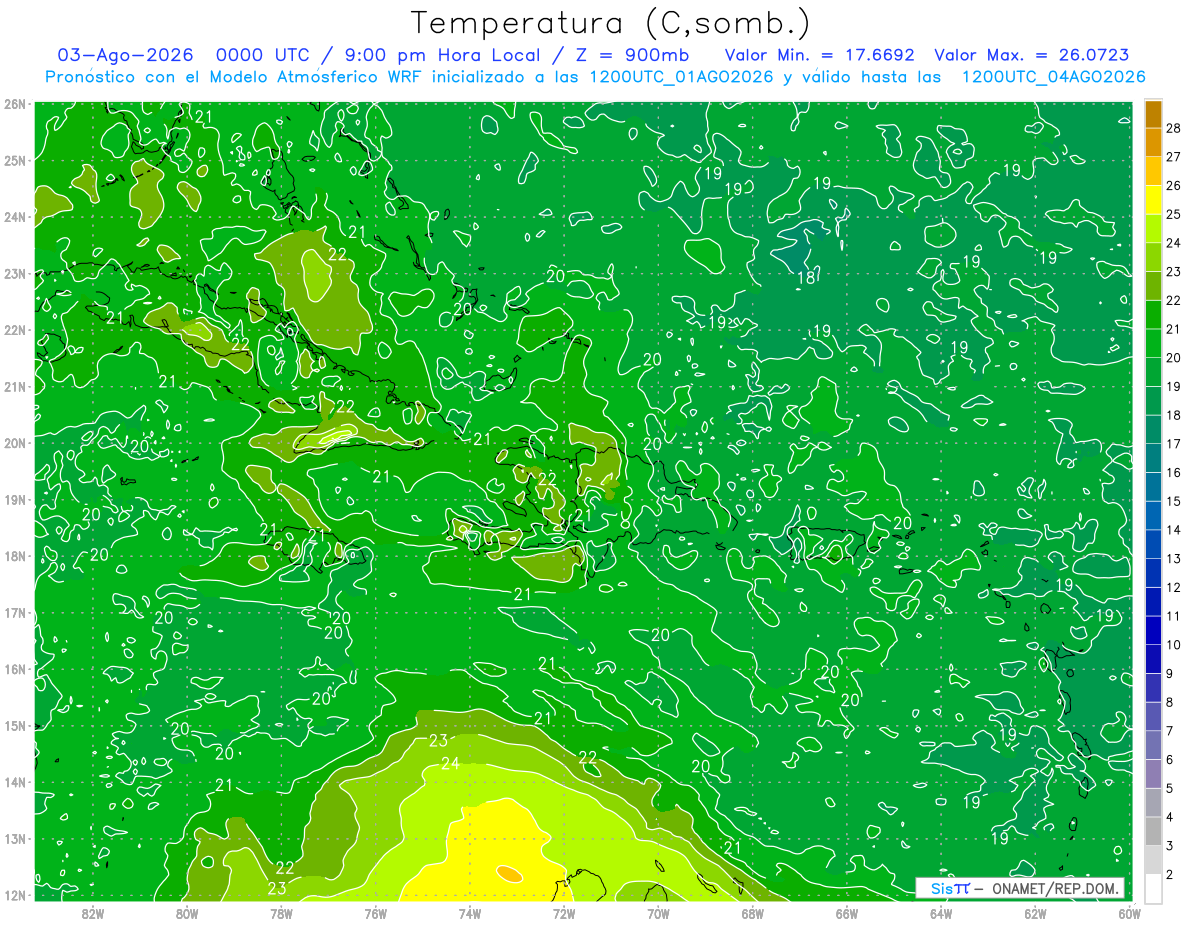Click the "22N" latitude axis label
Screen dimensions: 1200x927
(x=15, y=330)
